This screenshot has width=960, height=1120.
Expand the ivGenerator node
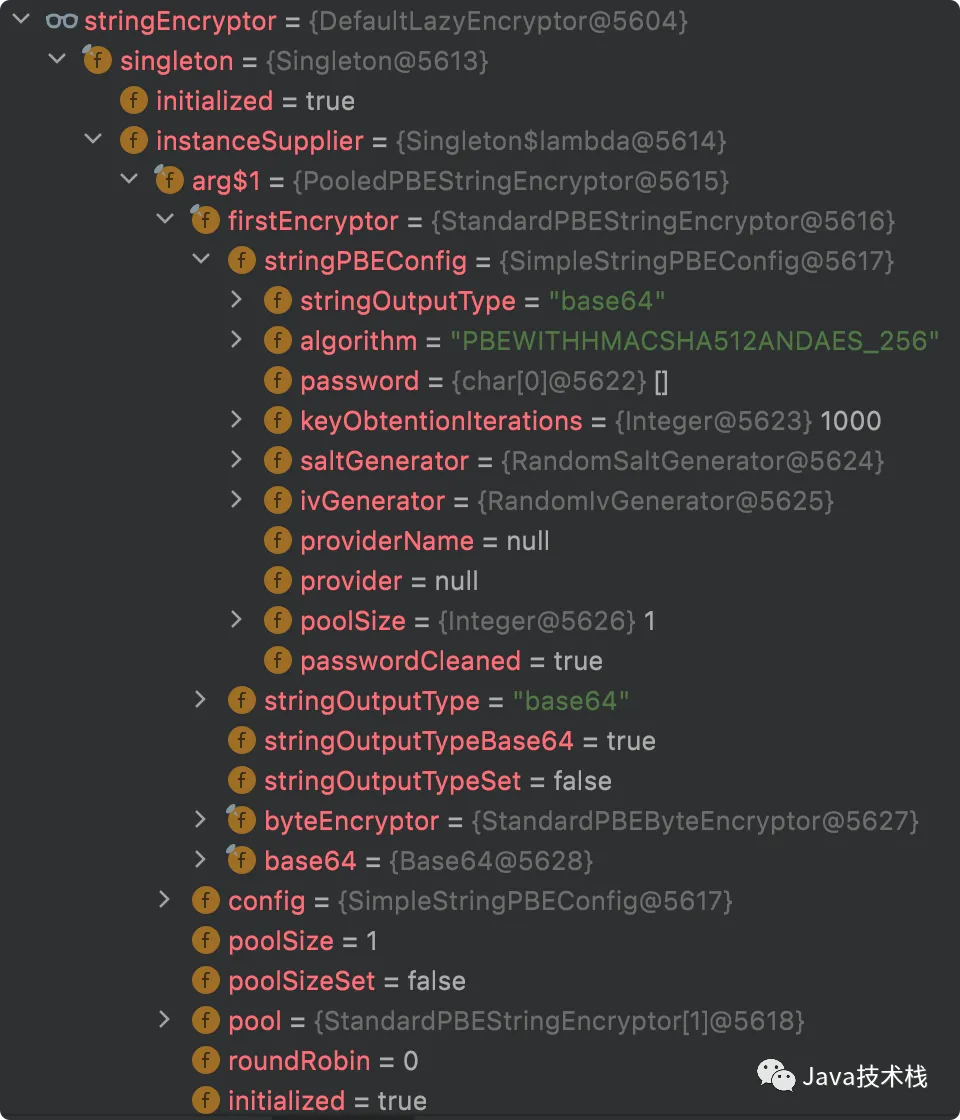tap(237, 500)
